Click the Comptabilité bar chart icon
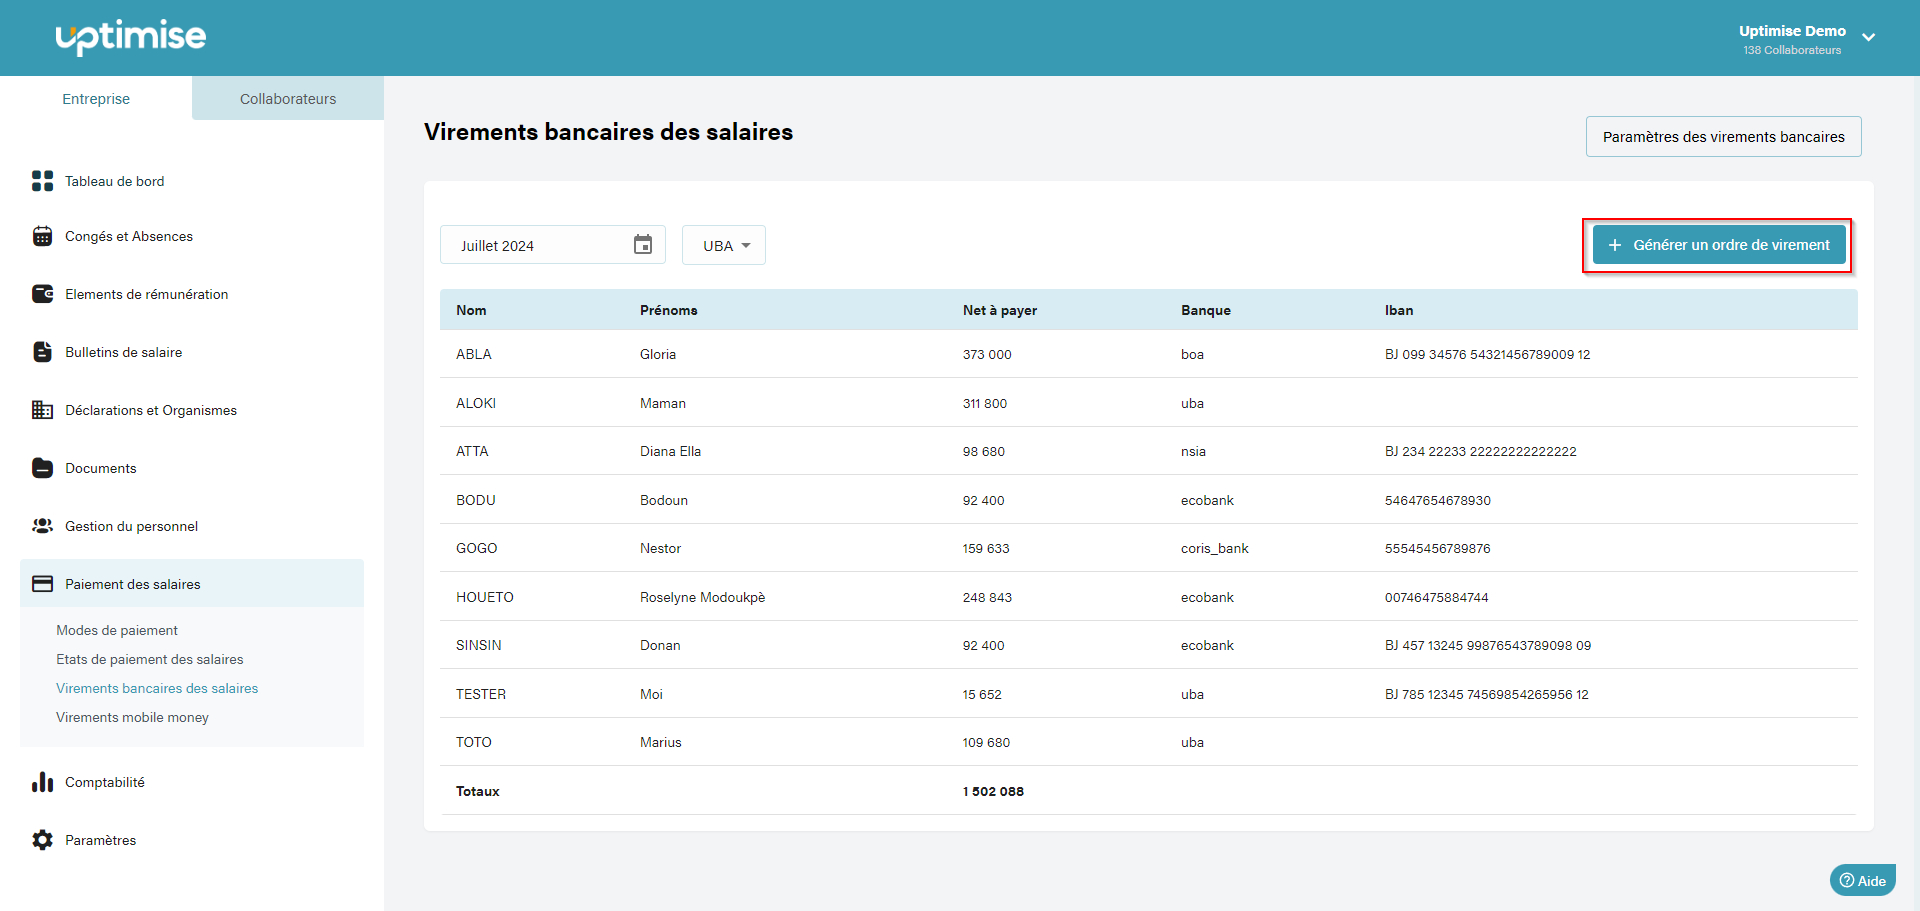Viewport: 1920px width, 911px height. (x=42, y=782)
